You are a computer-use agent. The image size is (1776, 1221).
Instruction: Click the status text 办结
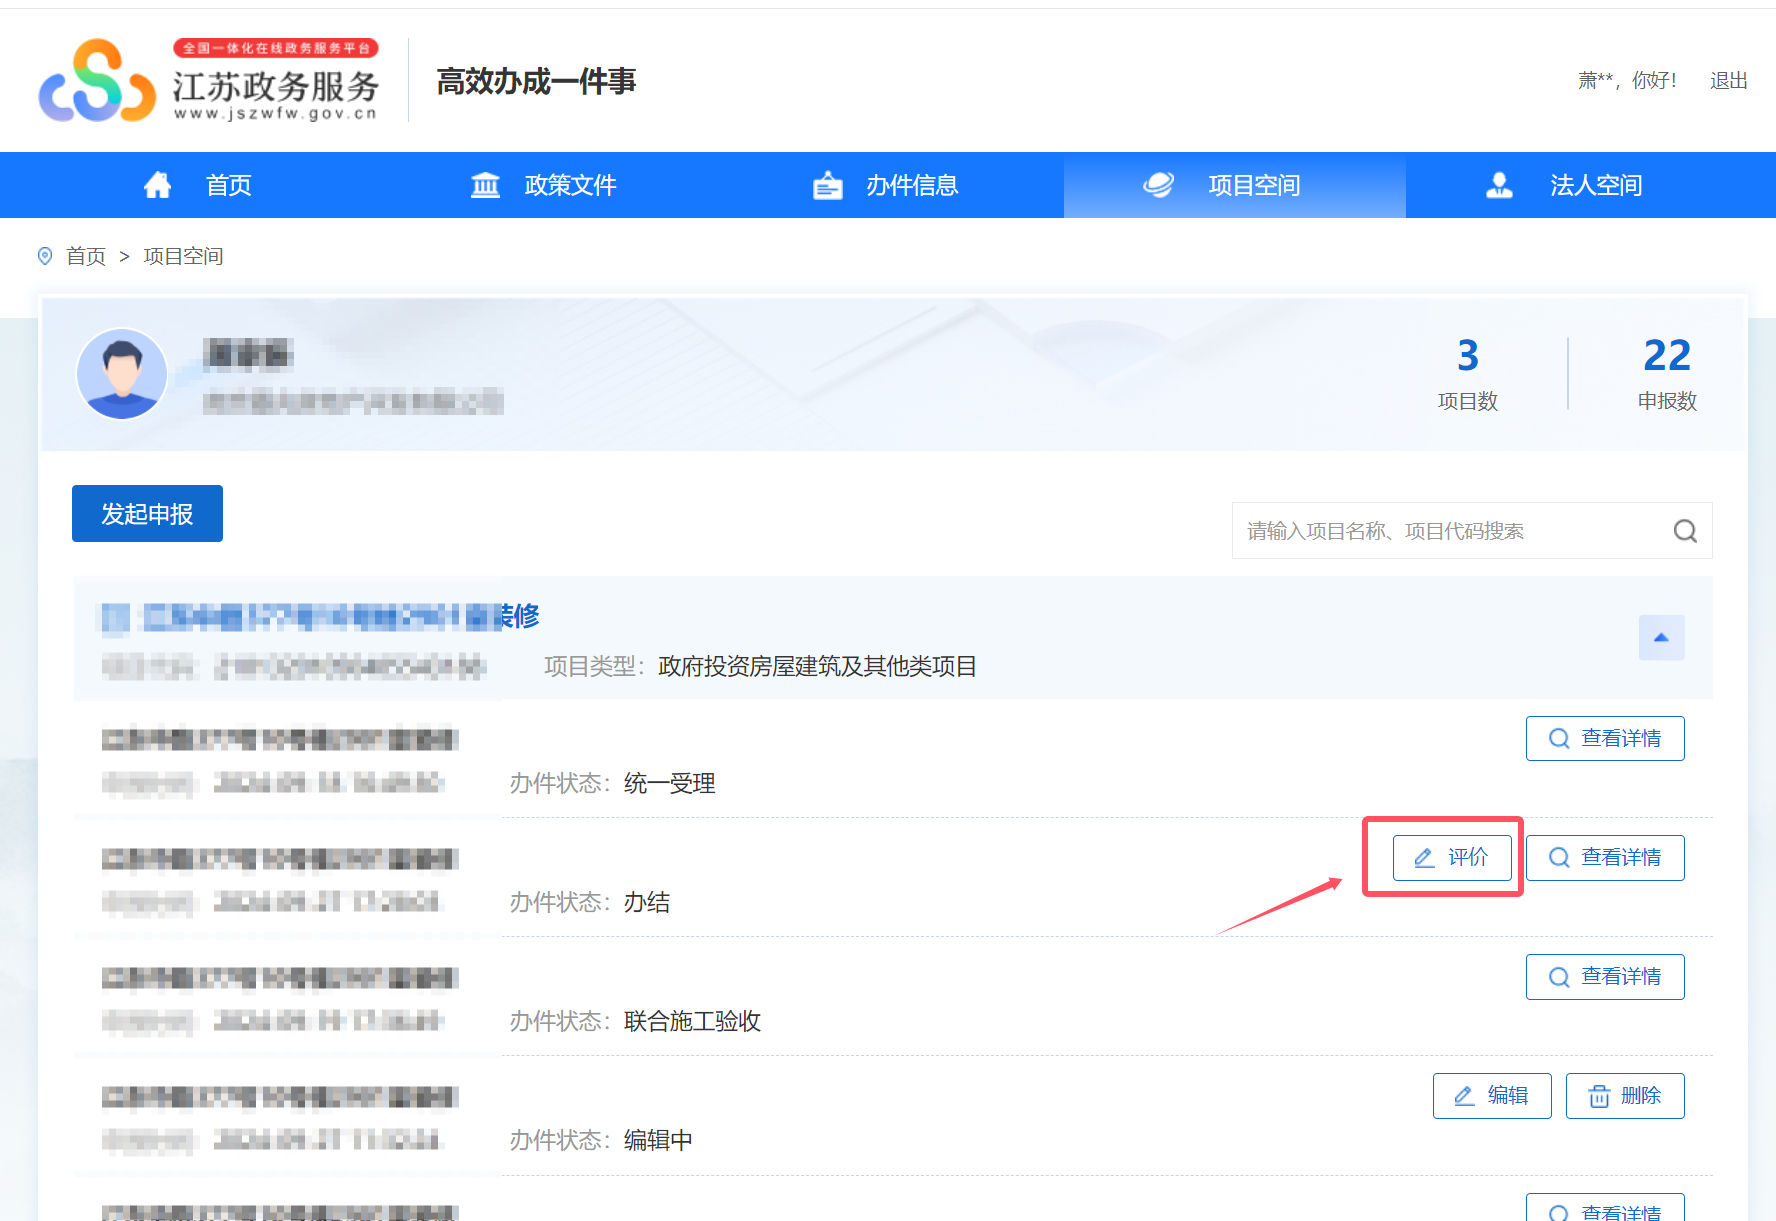tap(646, 902)
